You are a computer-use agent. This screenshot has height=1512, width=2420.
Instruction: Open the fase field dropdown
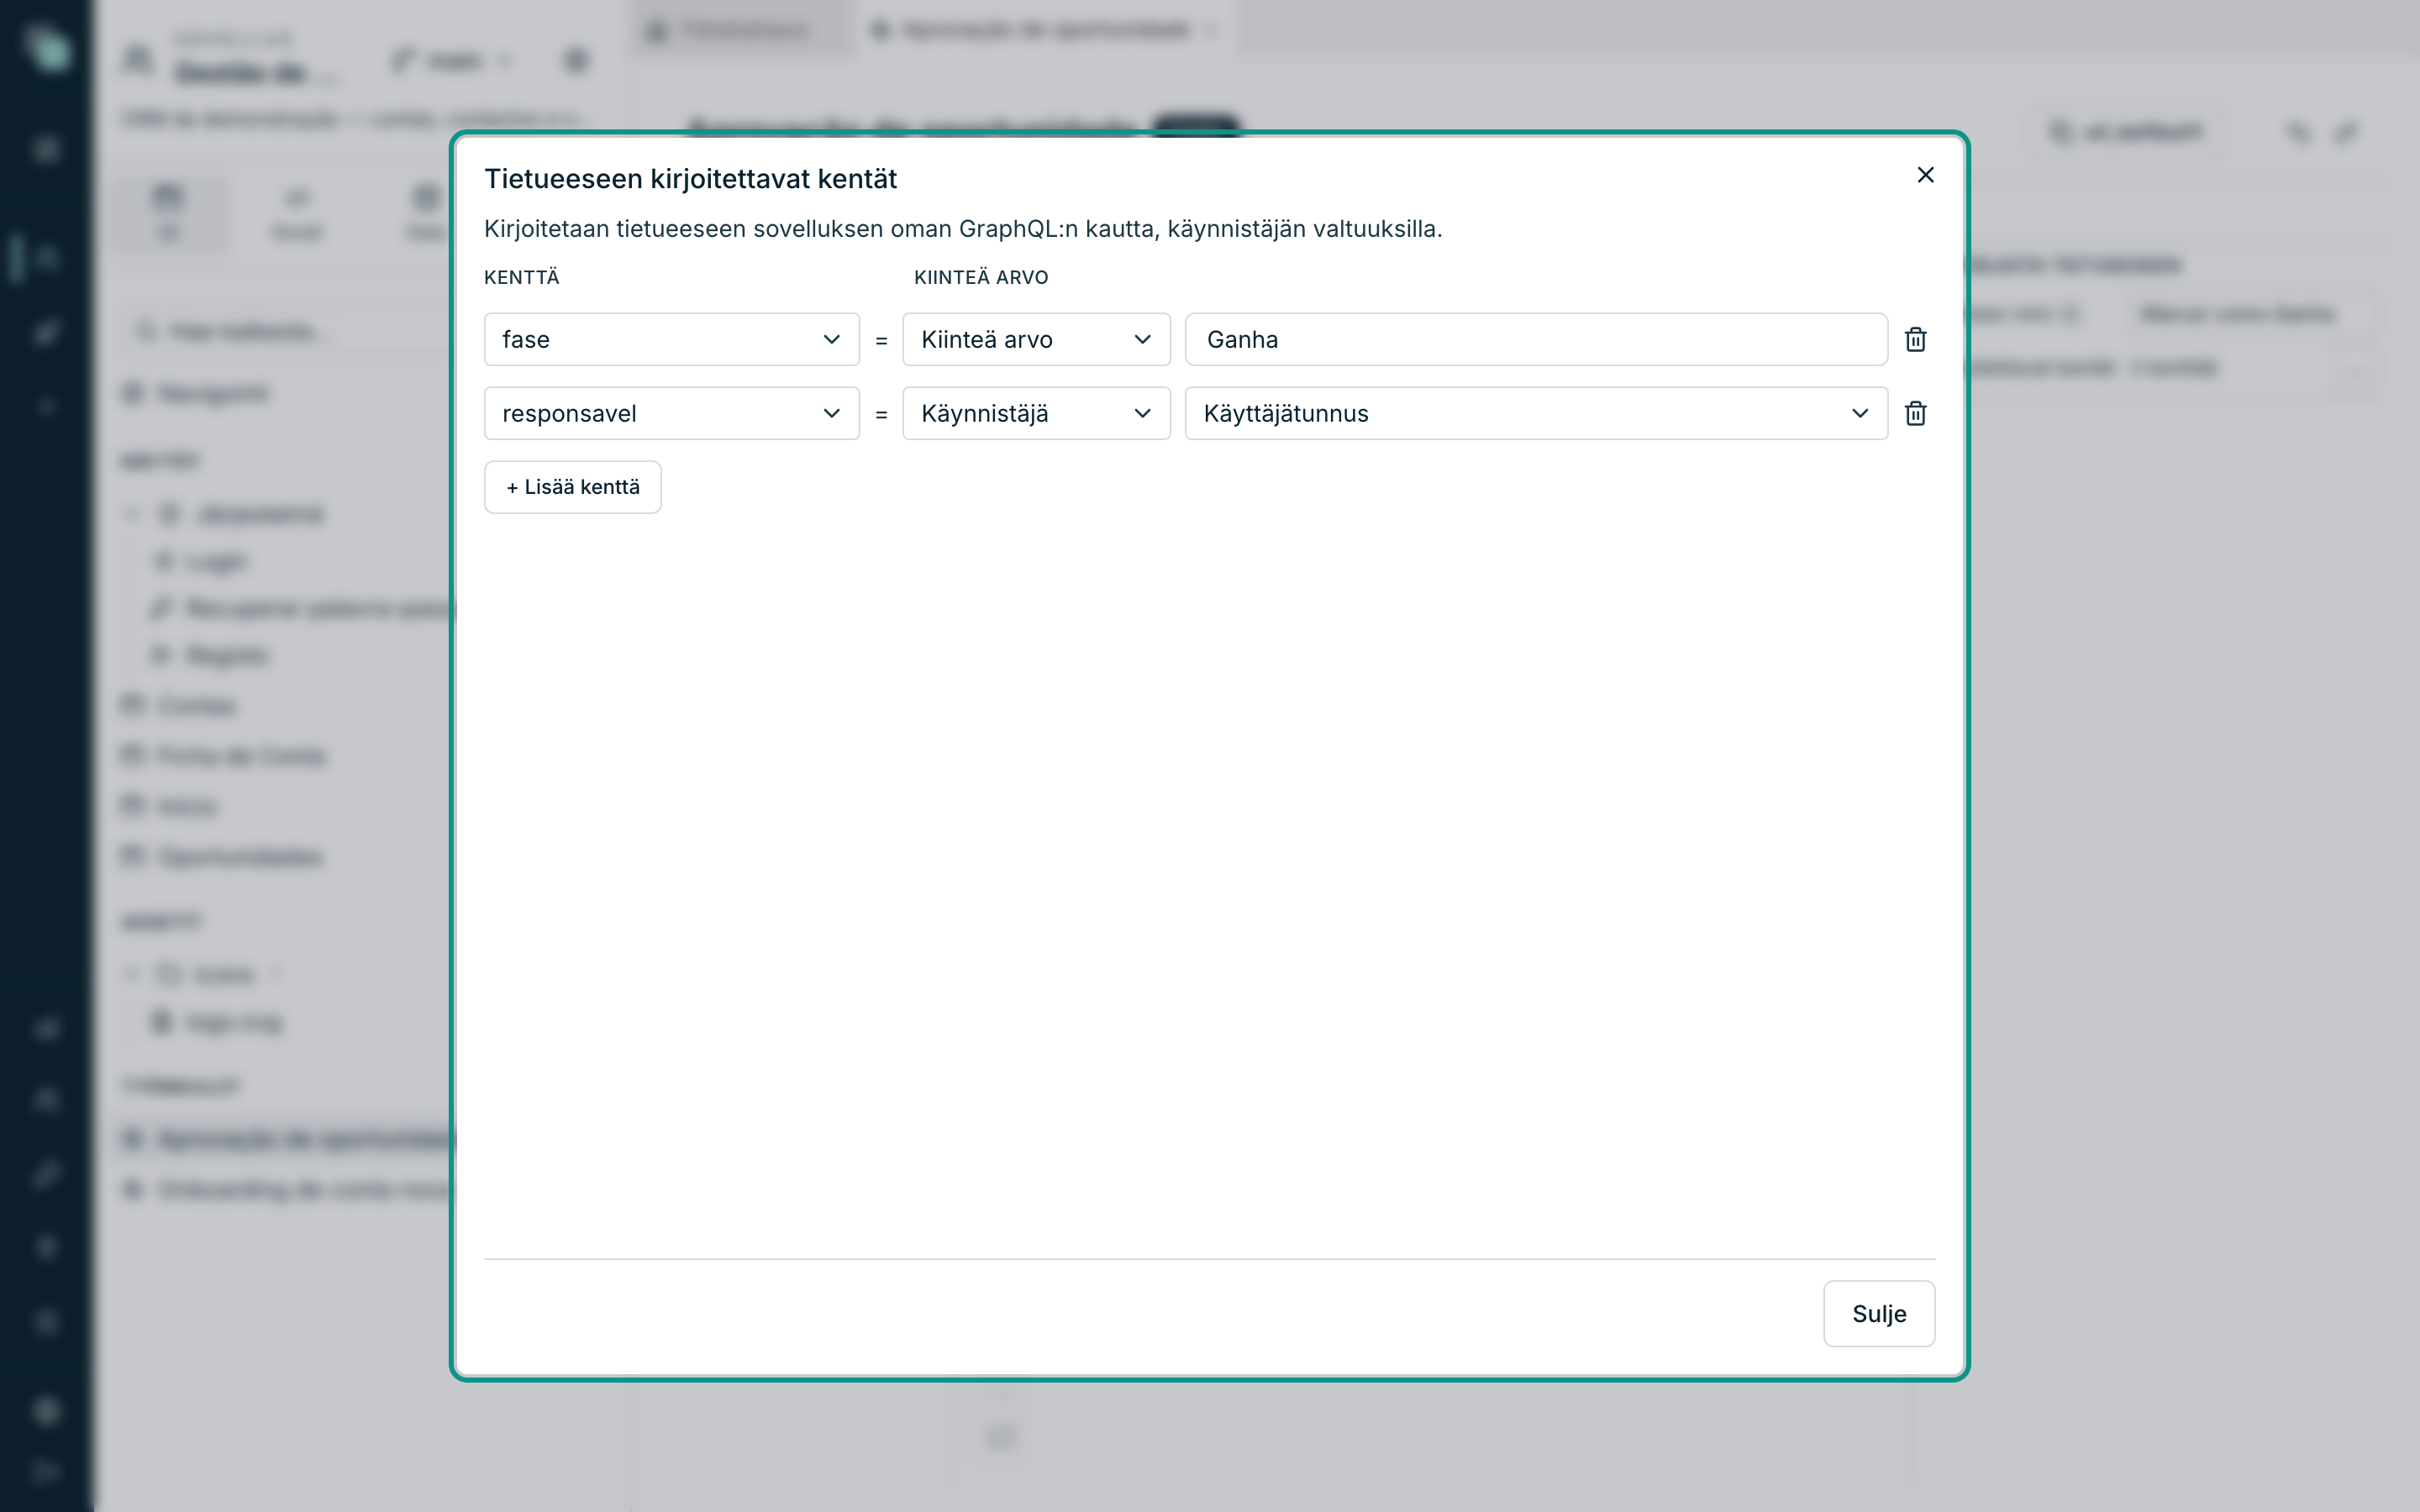[x=671, y=340]
